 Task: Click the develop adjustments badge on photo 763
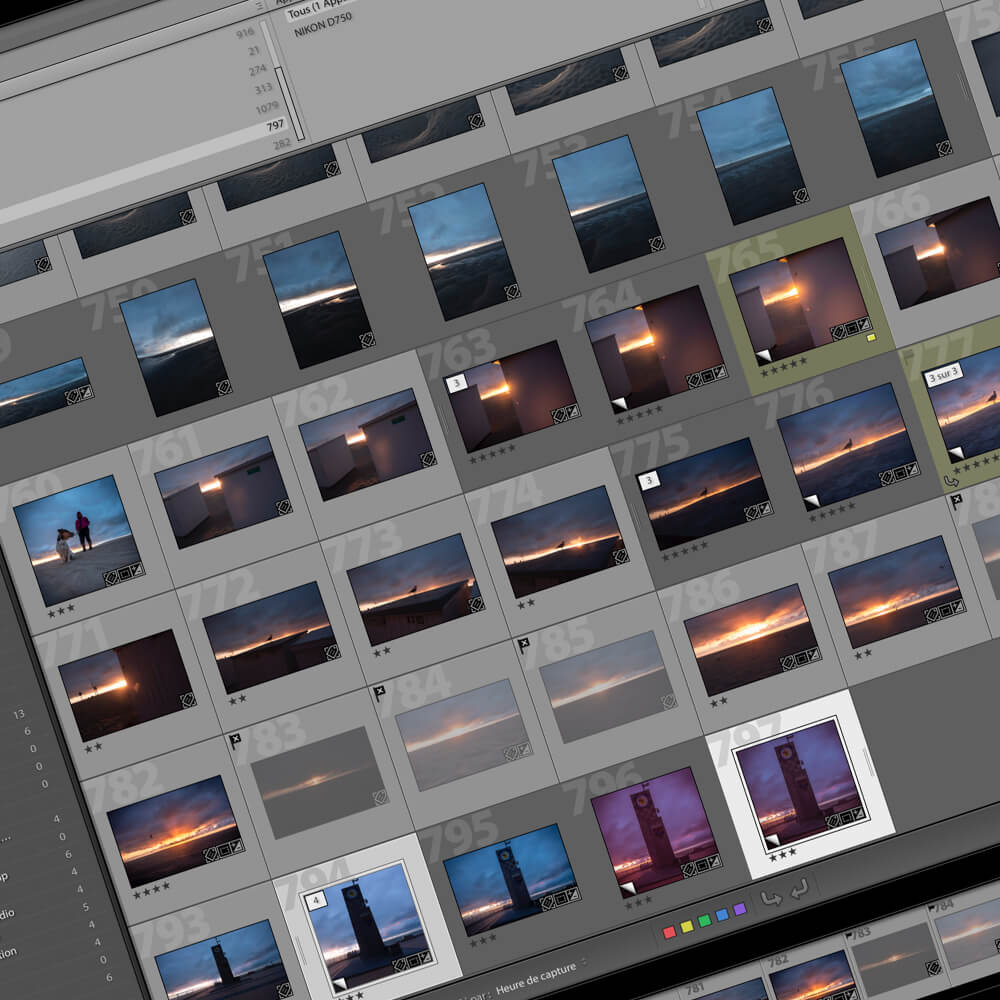(x=573, y=412)
